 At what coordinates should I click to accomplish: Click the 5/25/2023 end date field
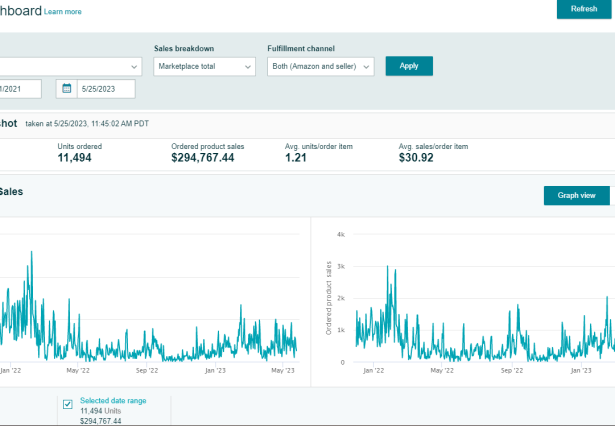pyautogui.click(x=105, y=89)
